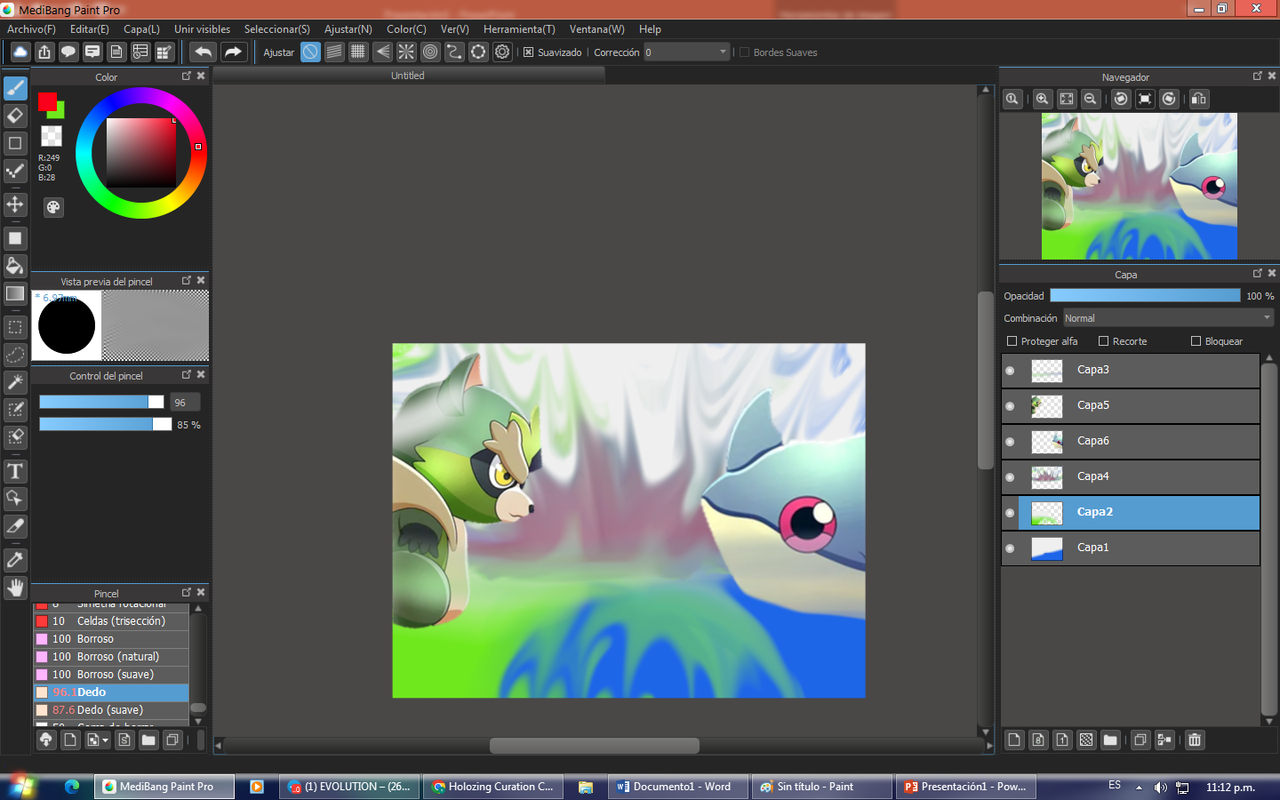Open the color palette button
This screenshot has height=800, width=1280.
point(53,207)
